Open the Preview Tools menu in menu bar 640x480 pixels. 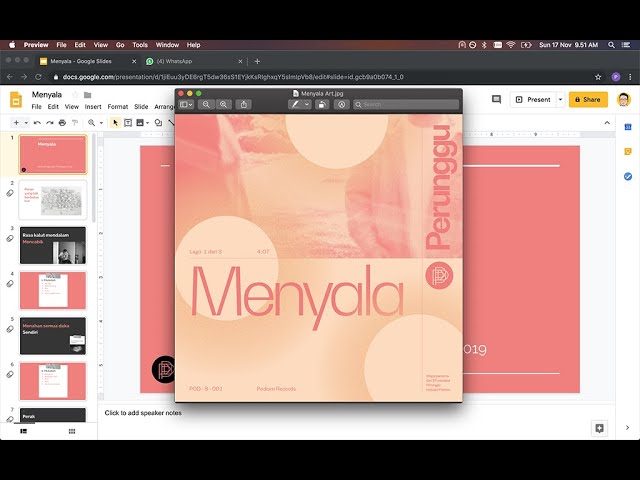pos(140,45)
